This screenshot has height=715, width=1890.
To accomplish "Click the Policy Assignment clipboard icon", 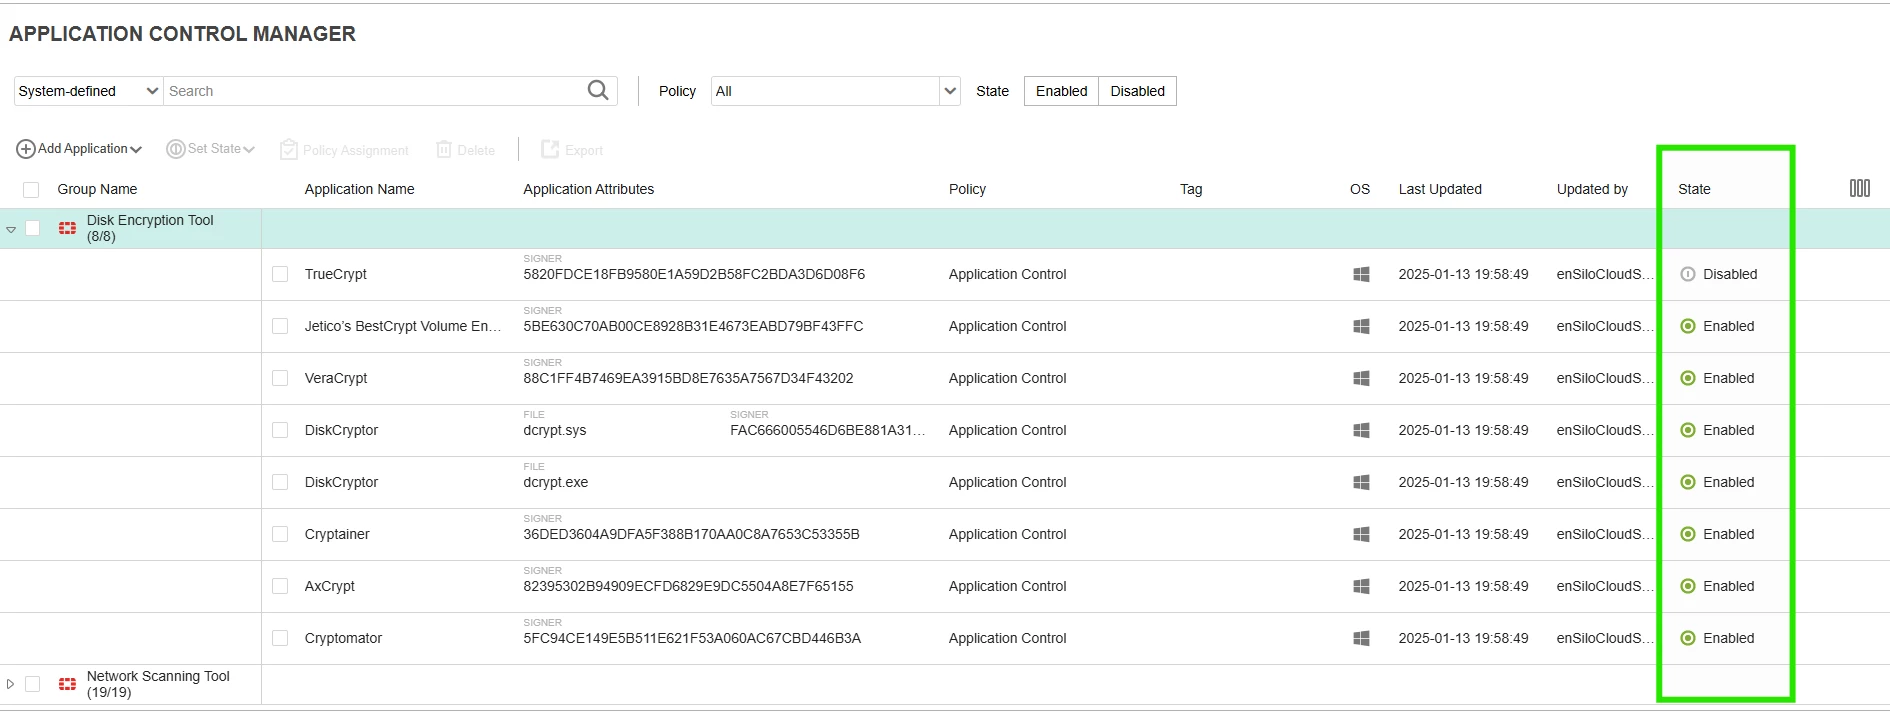I will pos(289,149).
